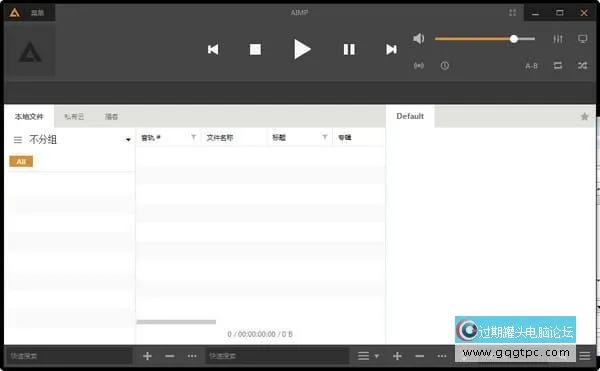Pause the current track

click(x=349, y=49)
